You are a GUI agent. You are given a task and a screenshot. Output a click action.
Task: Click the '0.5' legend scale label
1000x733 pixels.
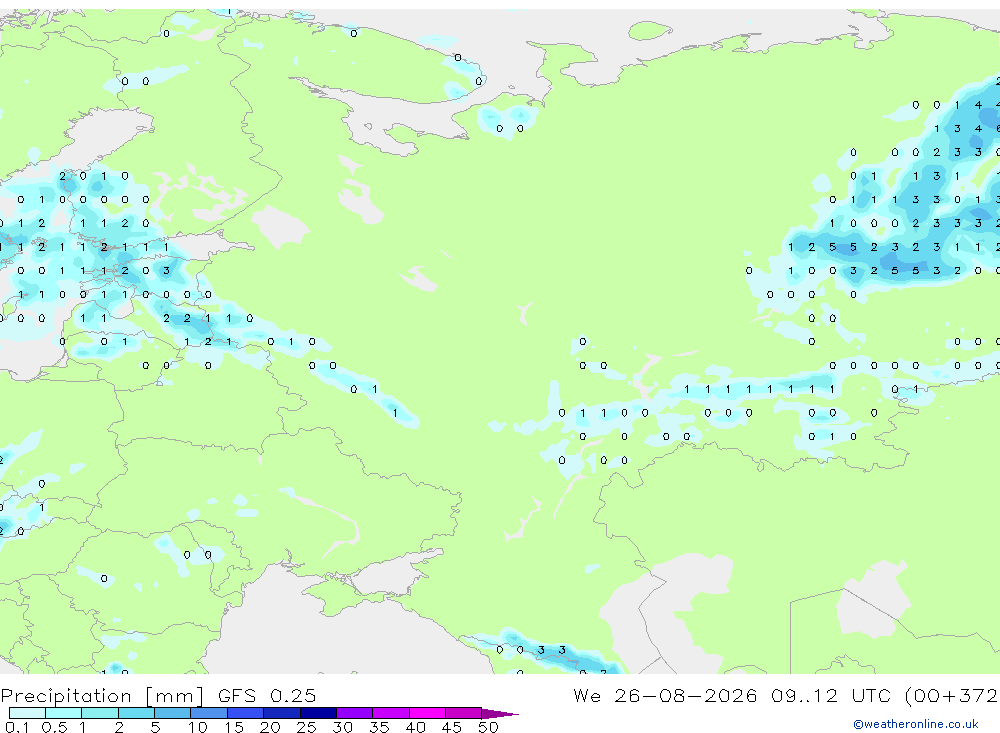coord(54,727)
